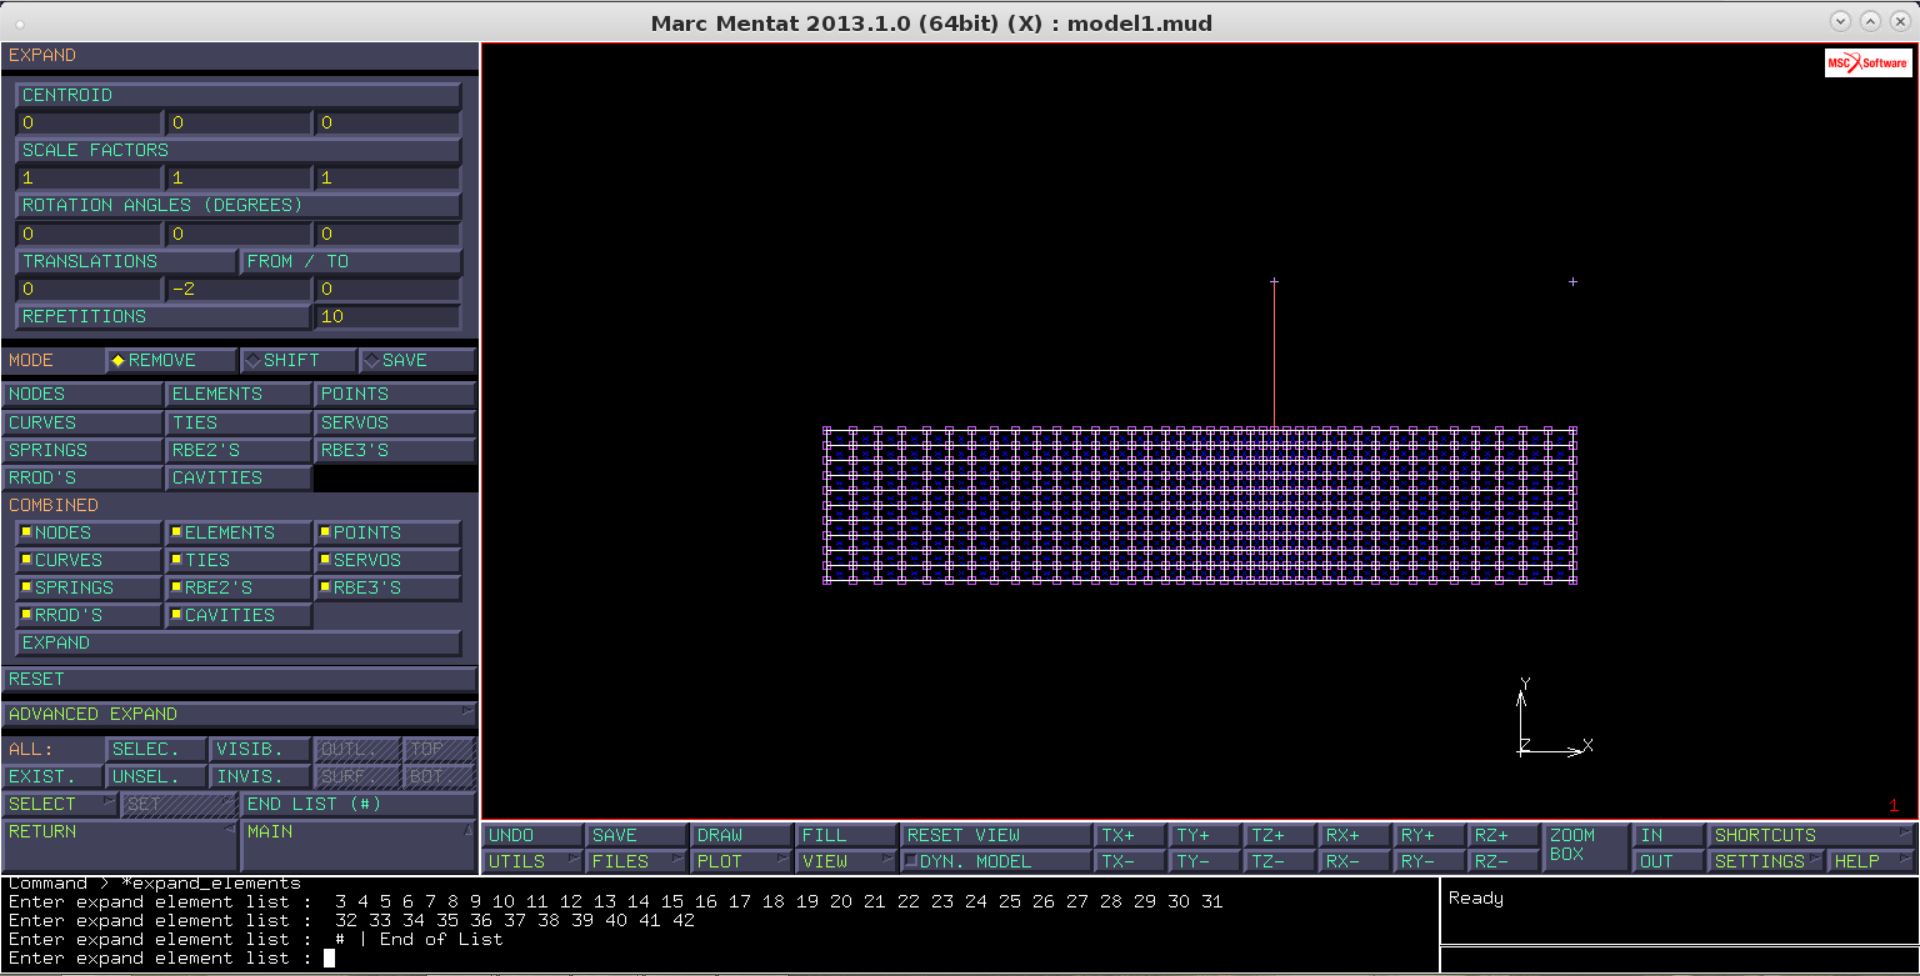Image resolution: width=1920 pixels, height=976 pixels.
Task: Click INVIS. list button
Action: [260, 776]
